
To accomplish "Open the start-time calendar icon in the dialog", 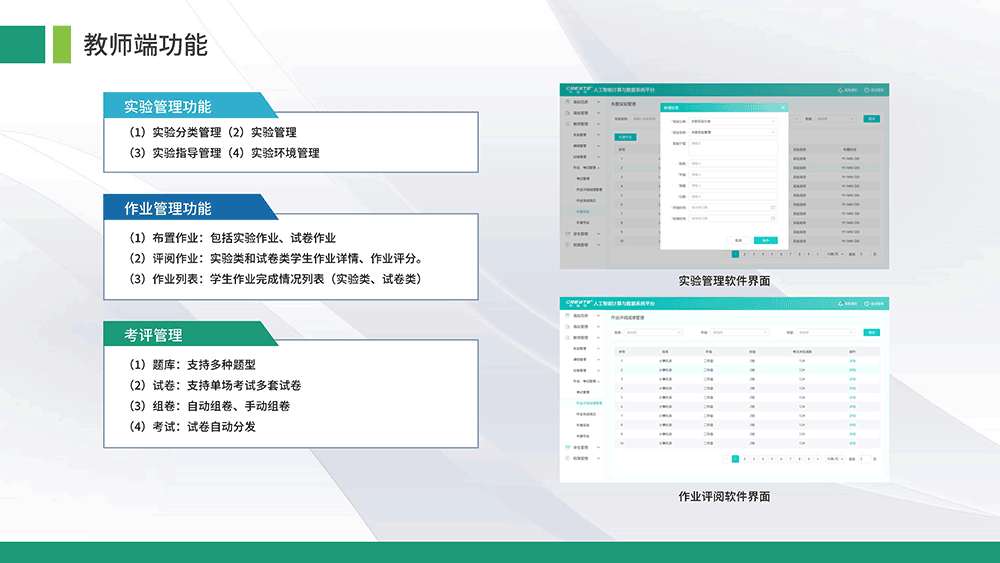I will [x=773, y=207].
